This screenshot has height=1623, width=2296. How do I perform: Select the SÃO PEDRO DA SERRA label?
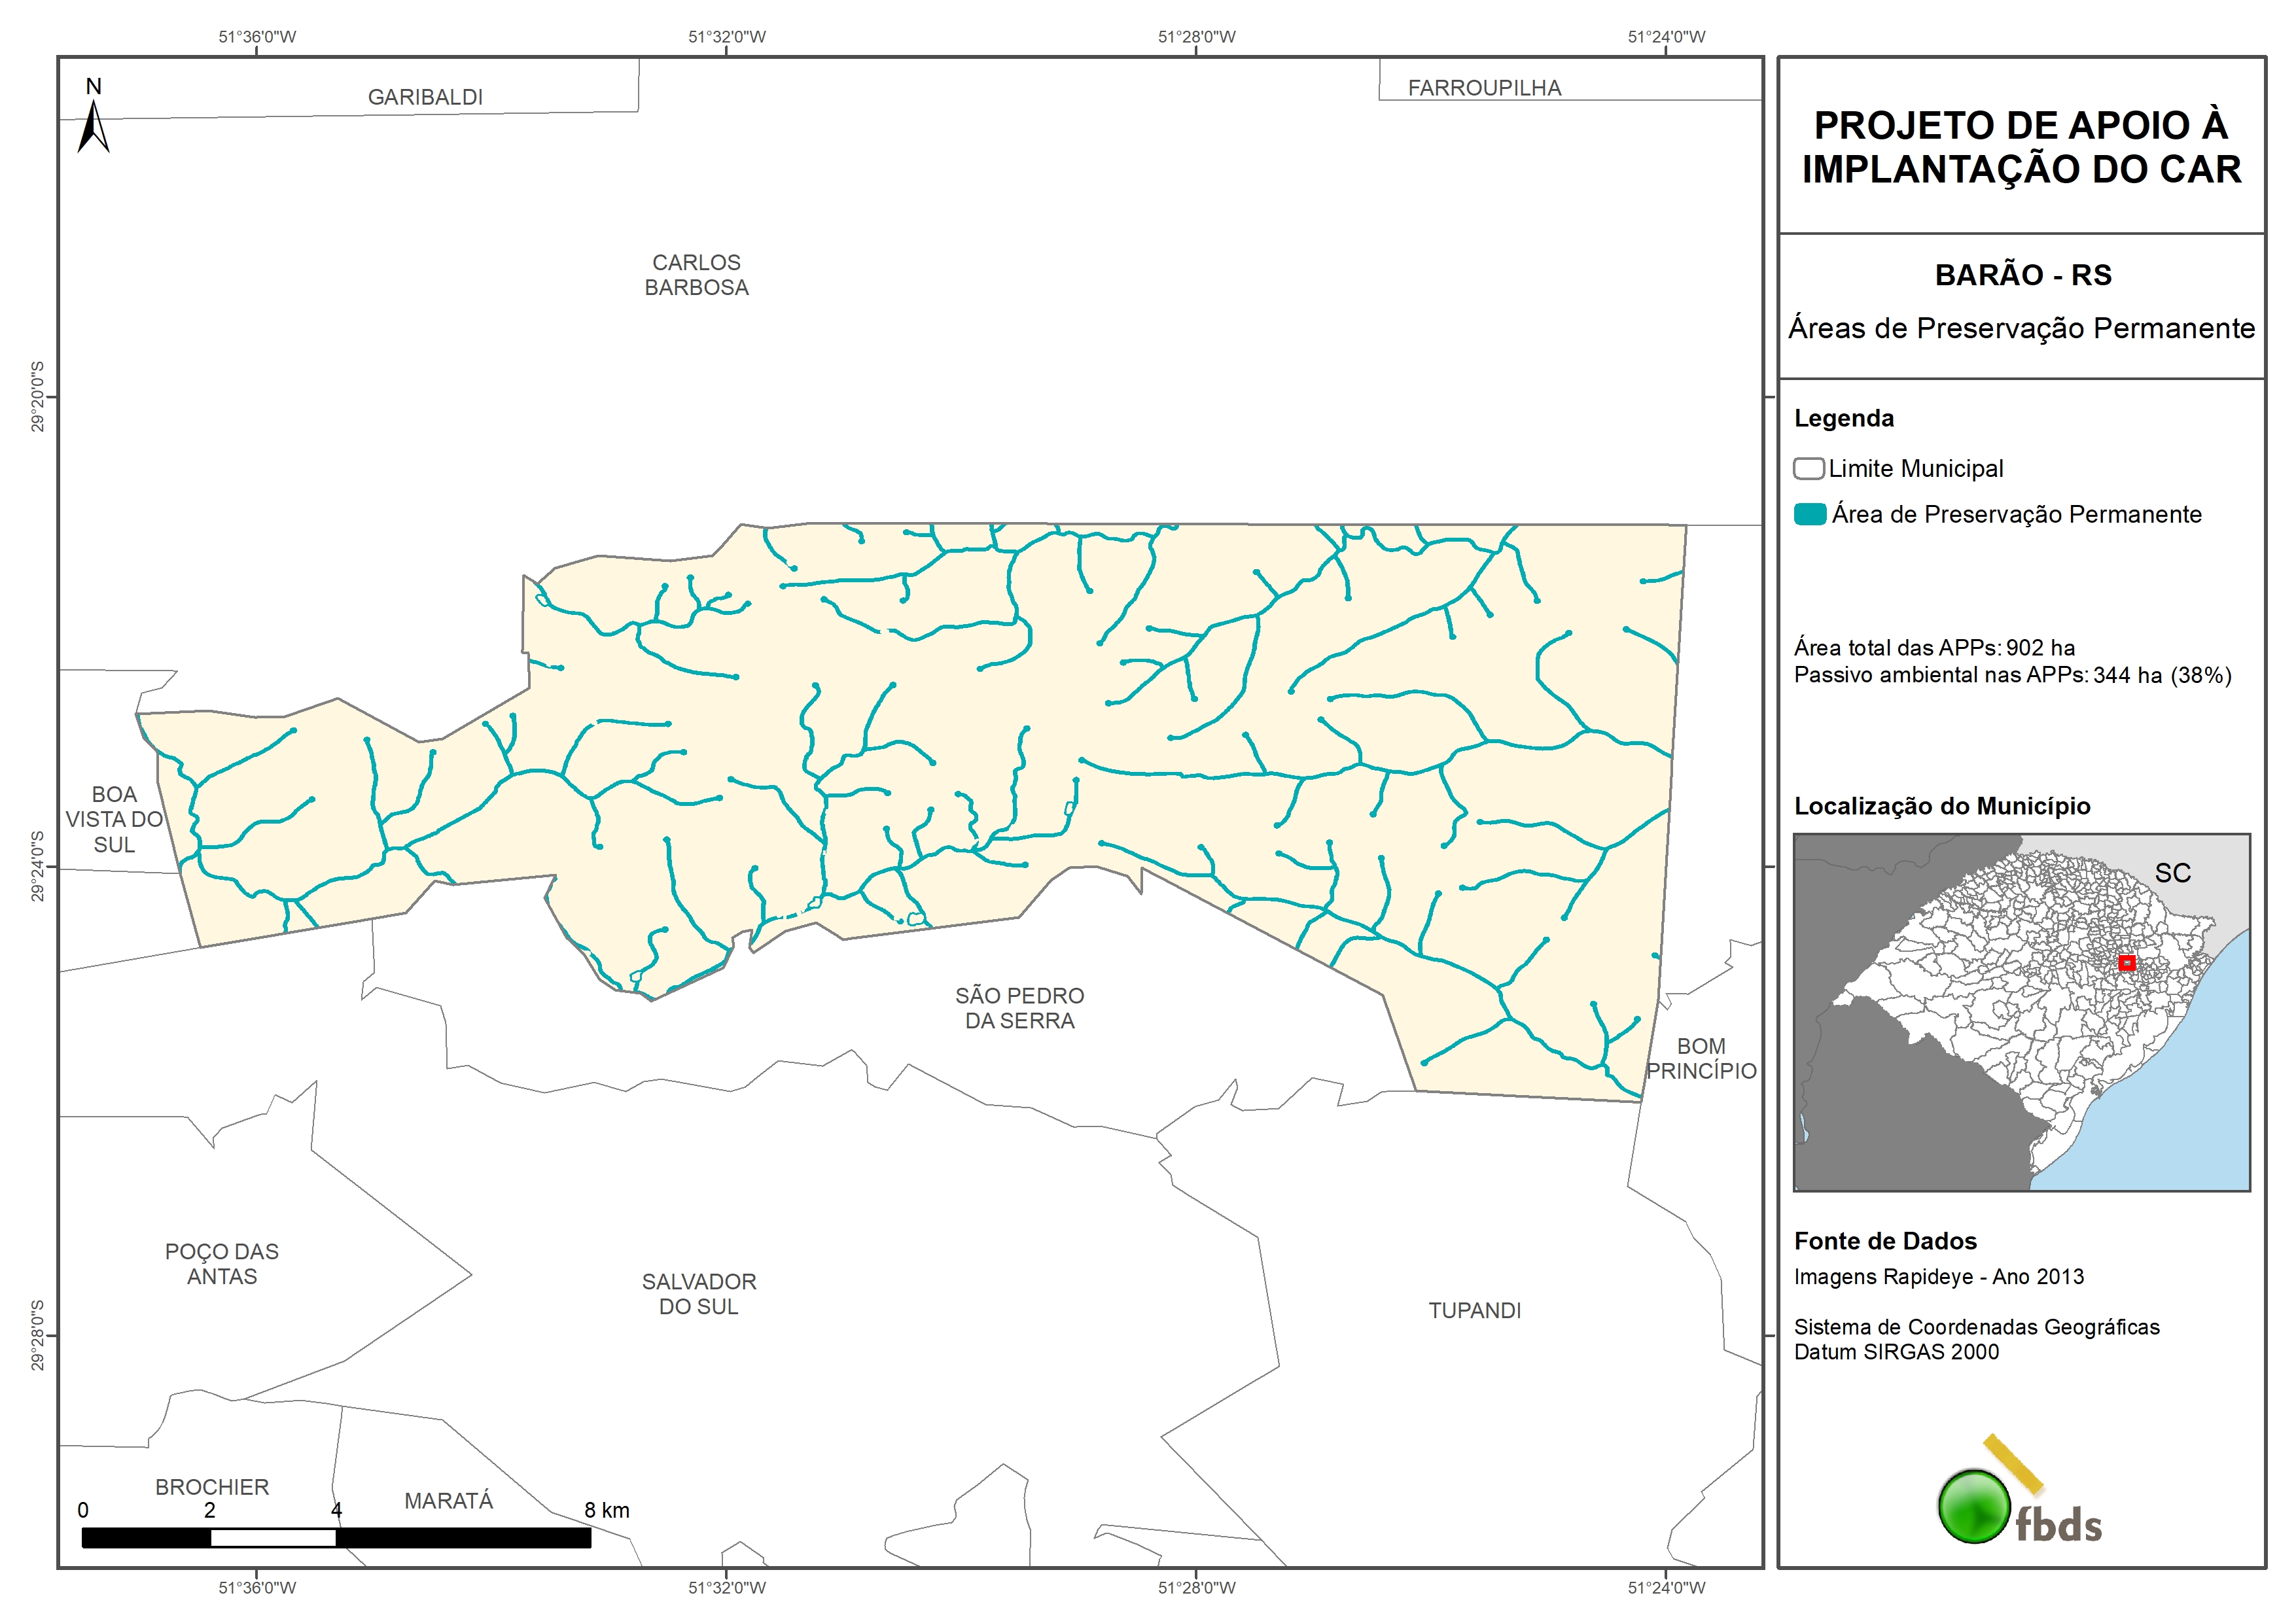(1019, 1008)
